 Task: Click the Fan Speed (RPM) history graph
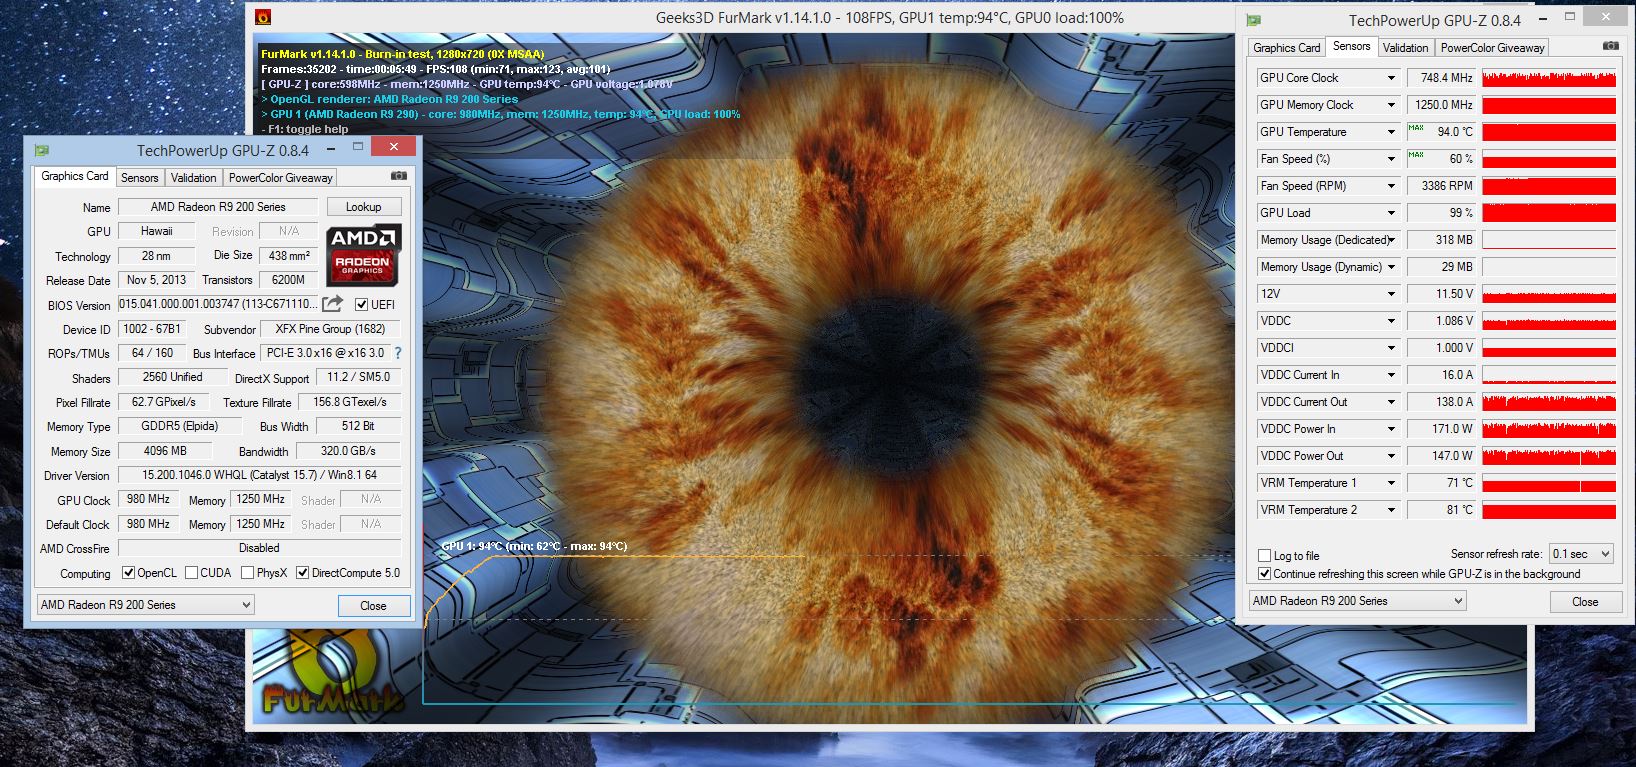(x=1549, y=186)
